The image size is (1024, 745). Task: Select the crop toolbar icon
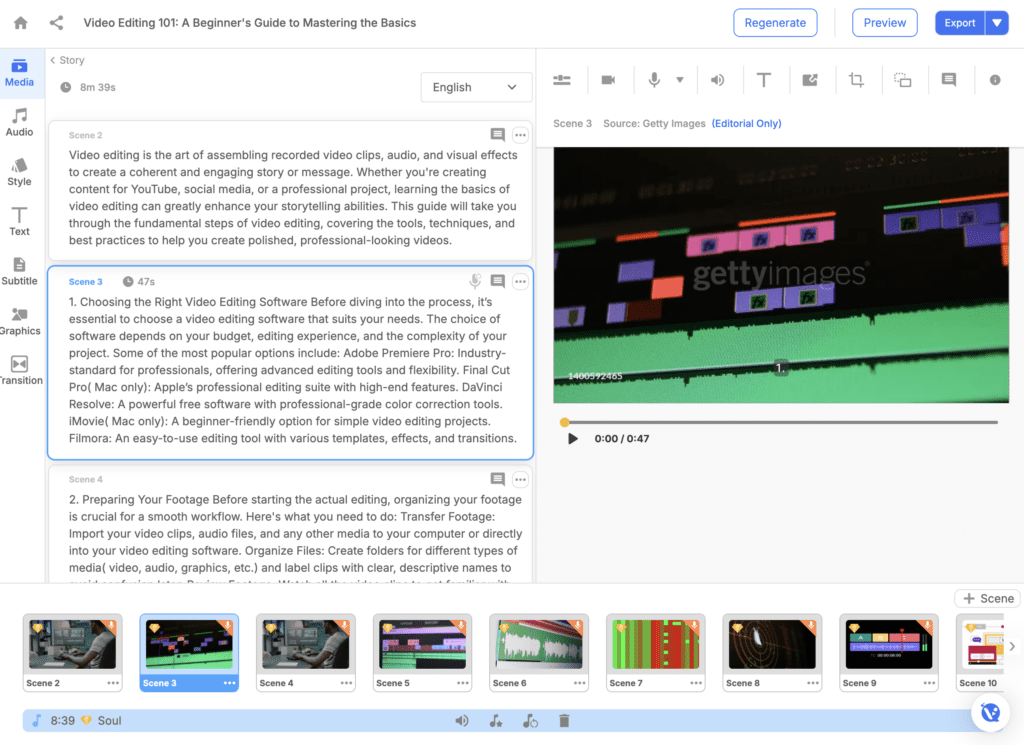(x=856, y=80)
